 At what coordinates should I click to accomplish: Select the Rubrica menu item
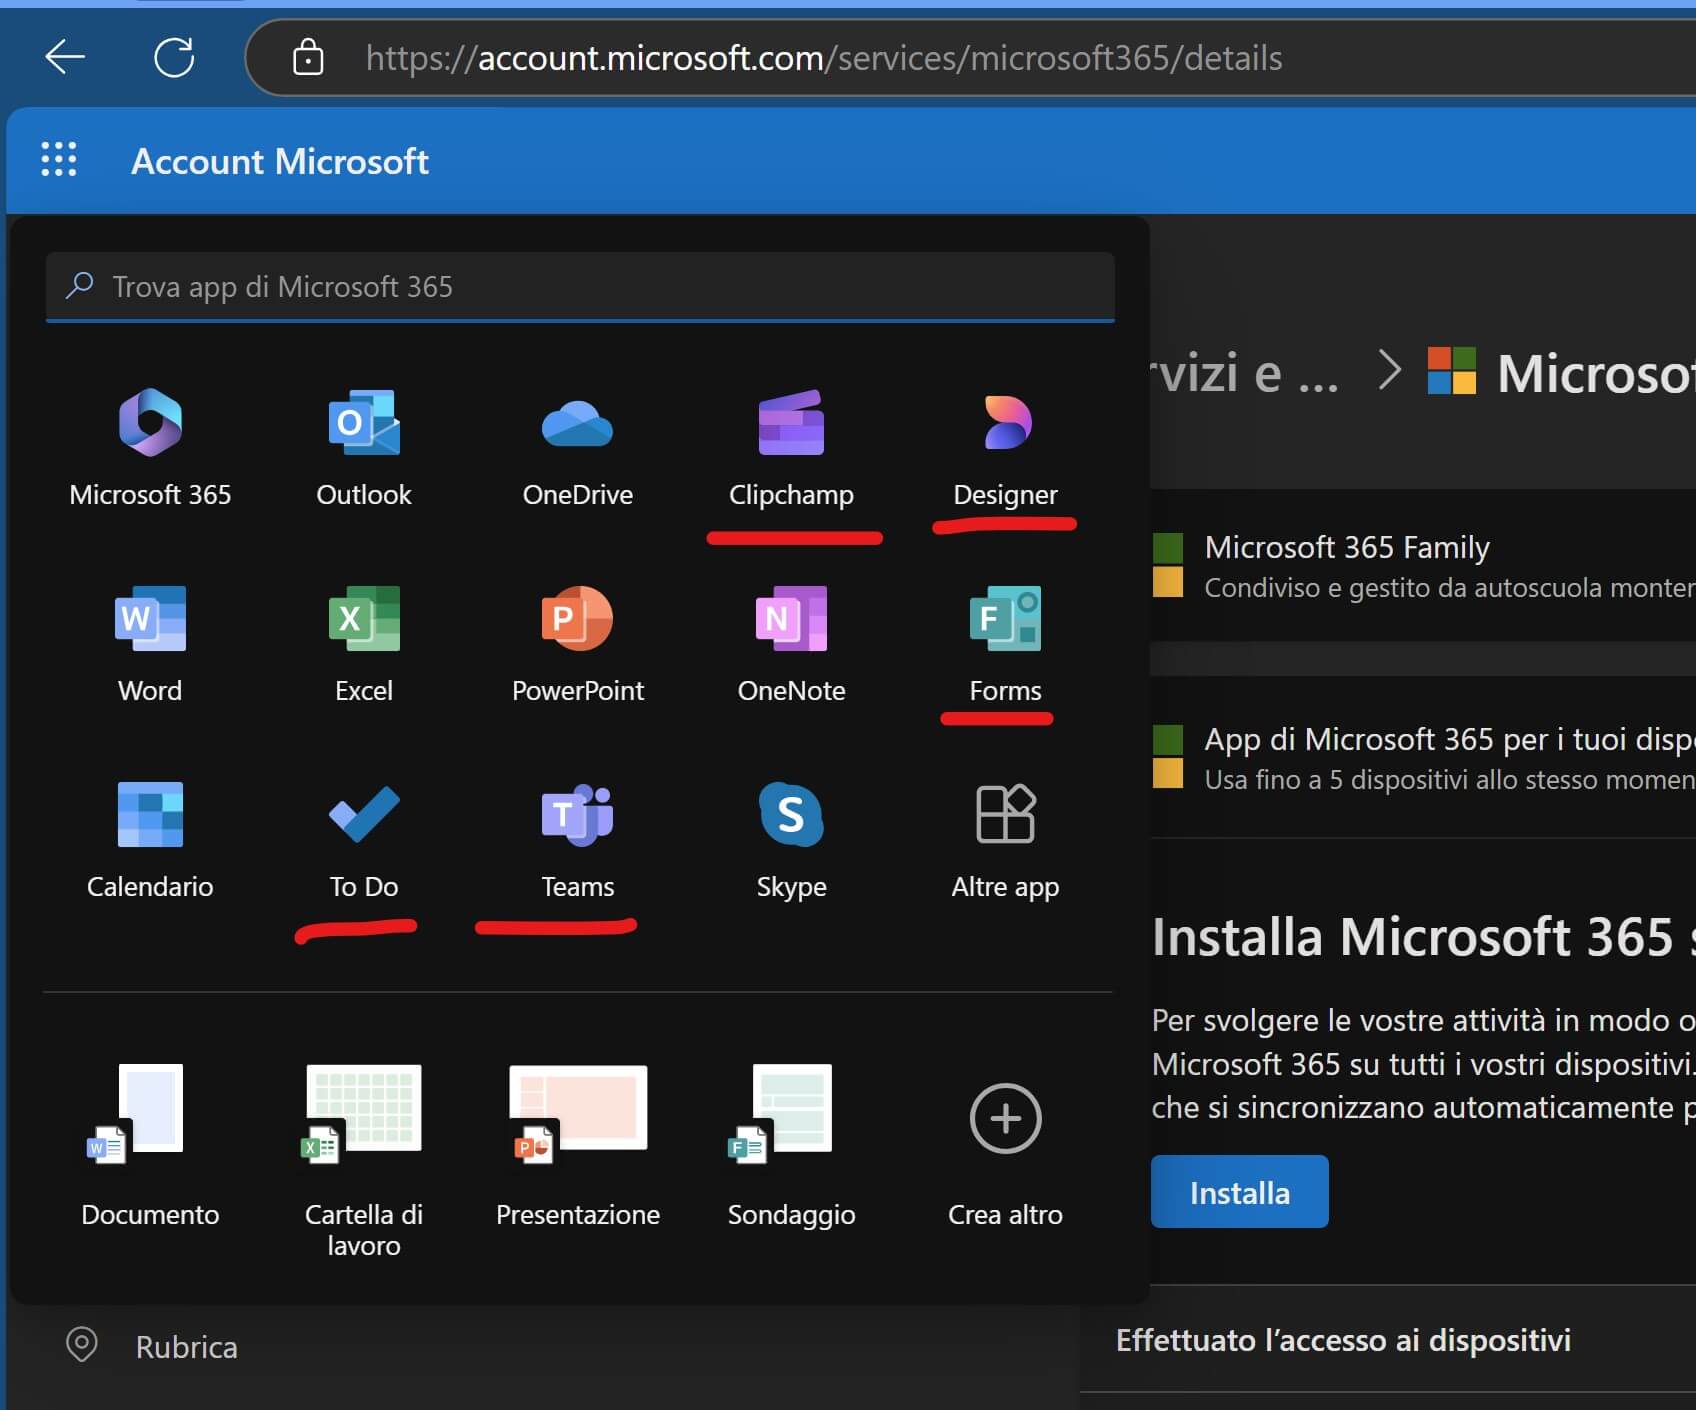pos(186,1347)
